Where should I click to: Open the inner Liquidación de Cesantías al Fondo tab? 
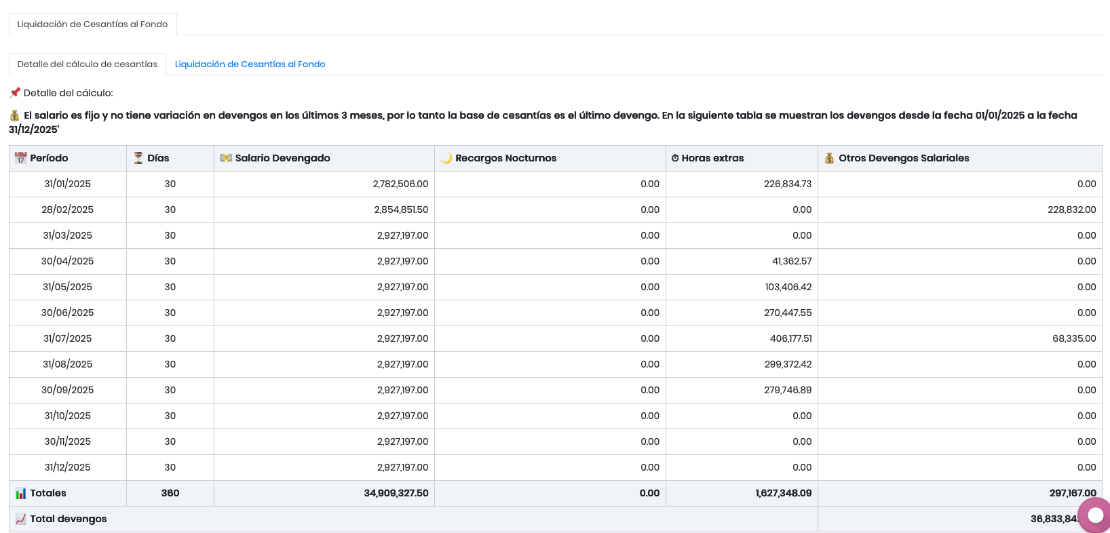(250, 64)
